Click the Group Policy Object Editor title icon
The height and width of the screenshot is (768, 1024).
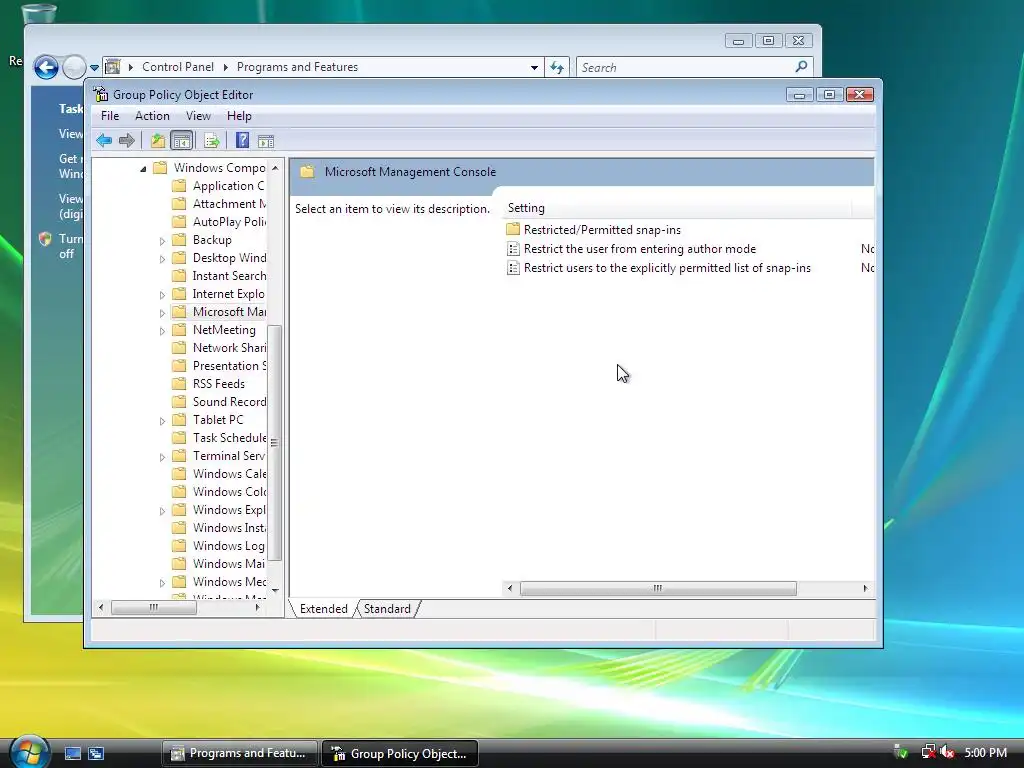coord(101,94)
